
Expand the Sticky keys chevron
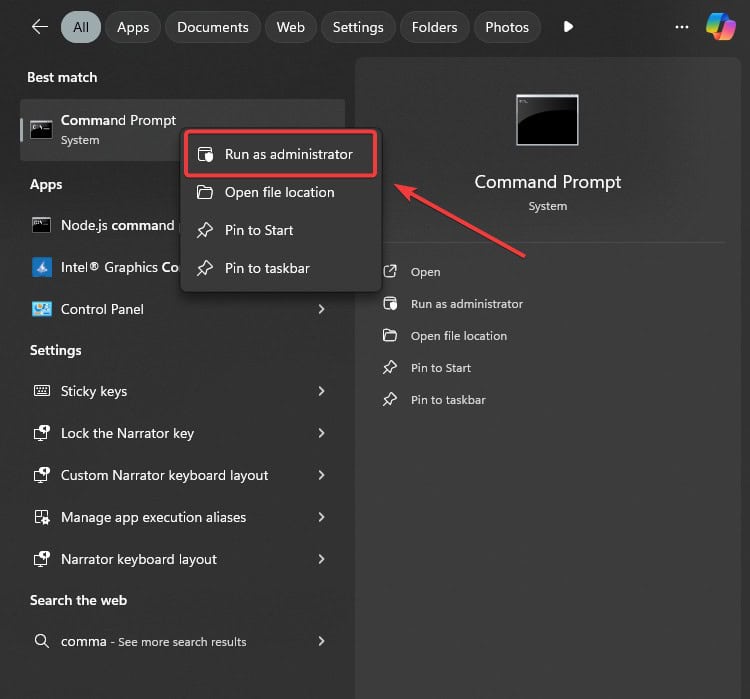point(321,391)
